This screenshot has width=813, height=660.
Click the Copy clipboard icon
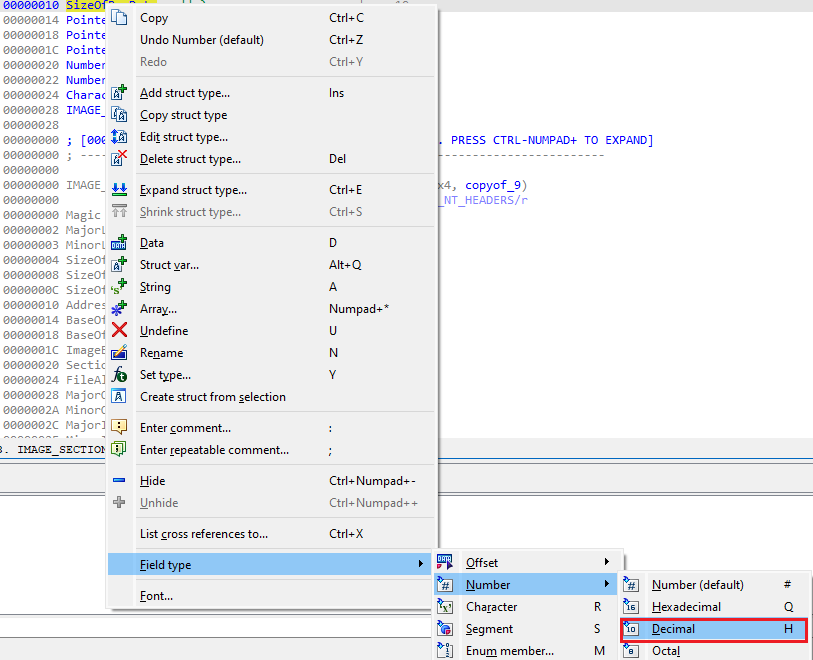click(119, 17)
